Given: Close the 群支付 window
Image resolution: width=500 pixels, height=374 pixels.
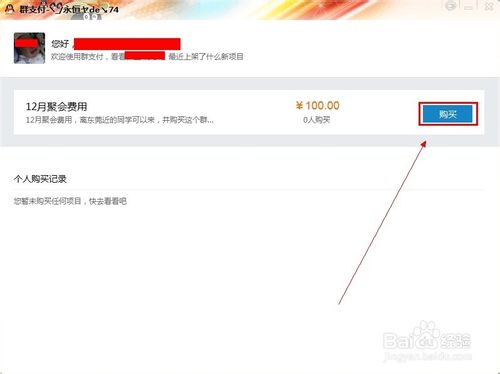Looking at the screenshot, I should (x=489, y=6).
